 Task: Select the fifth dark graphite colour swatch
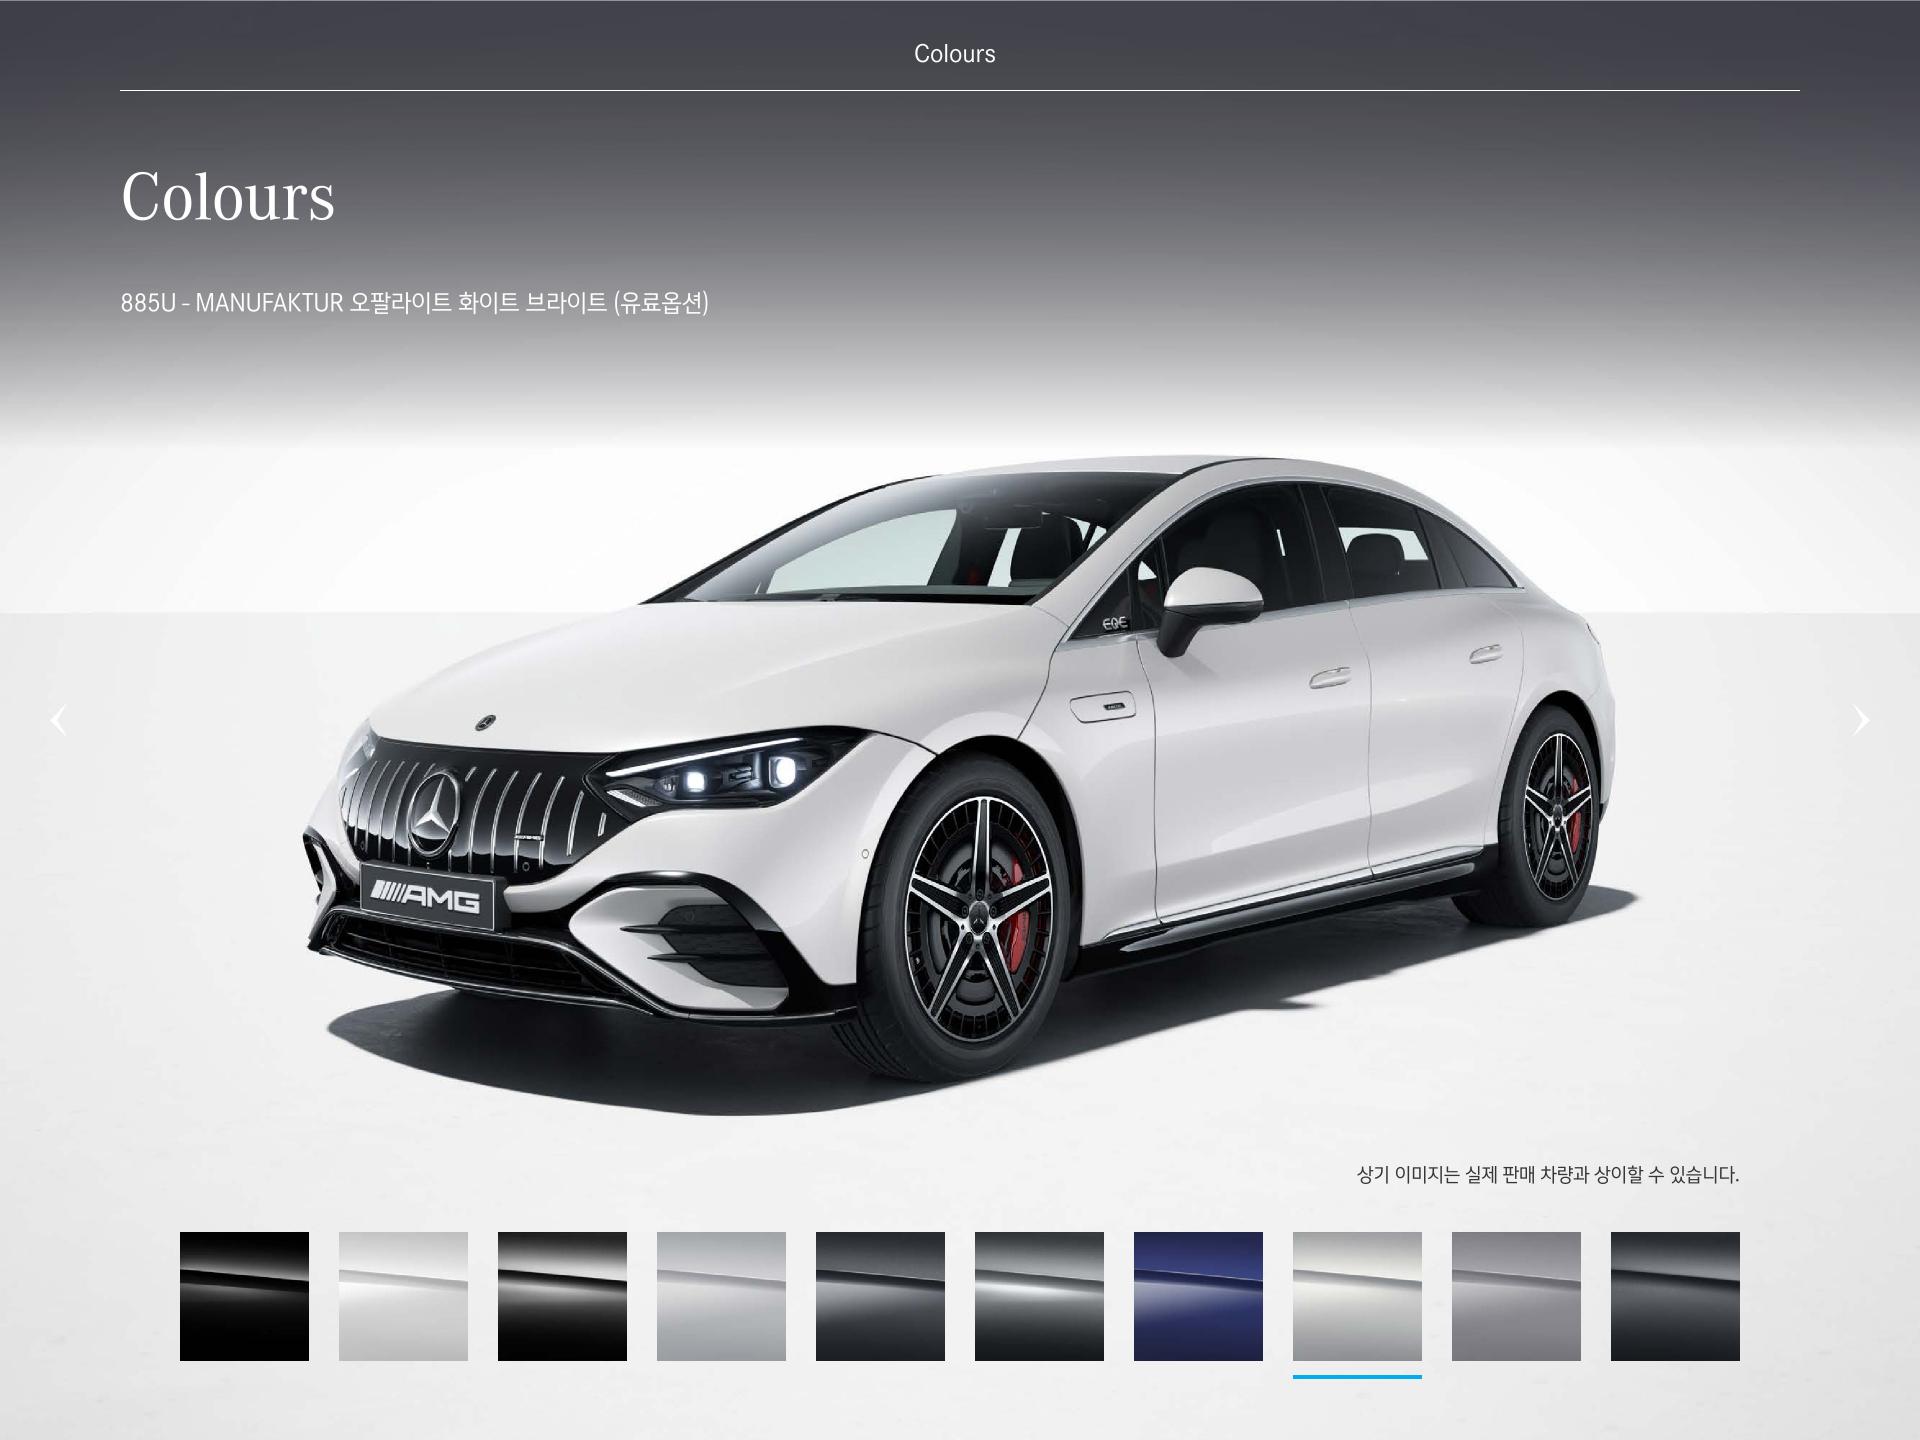coord(880,1296)
